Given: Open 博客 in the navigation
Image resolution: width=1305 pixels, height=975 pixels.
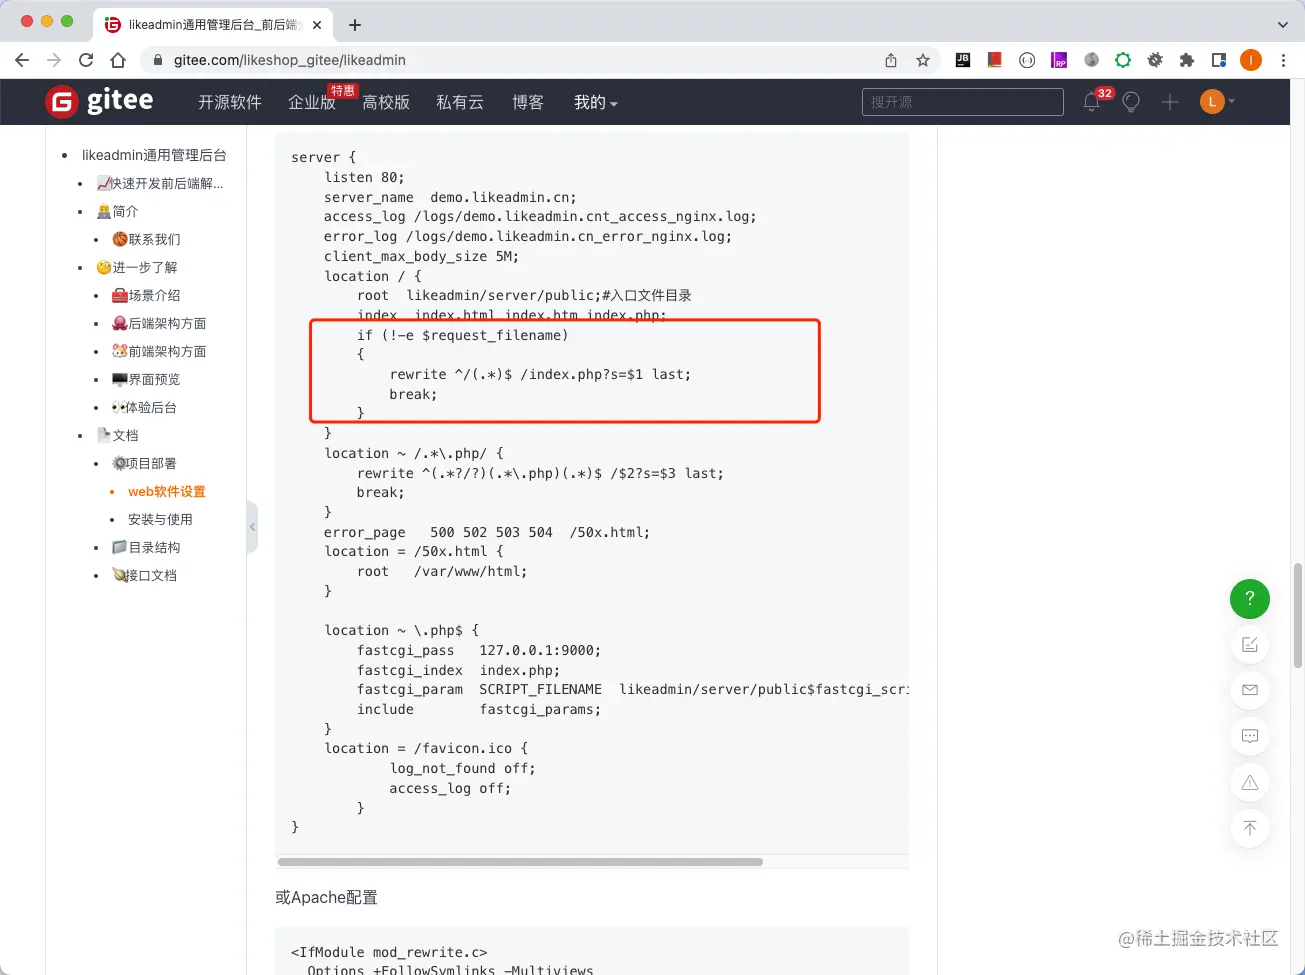Looking at the screenshot, I should 528,102.
